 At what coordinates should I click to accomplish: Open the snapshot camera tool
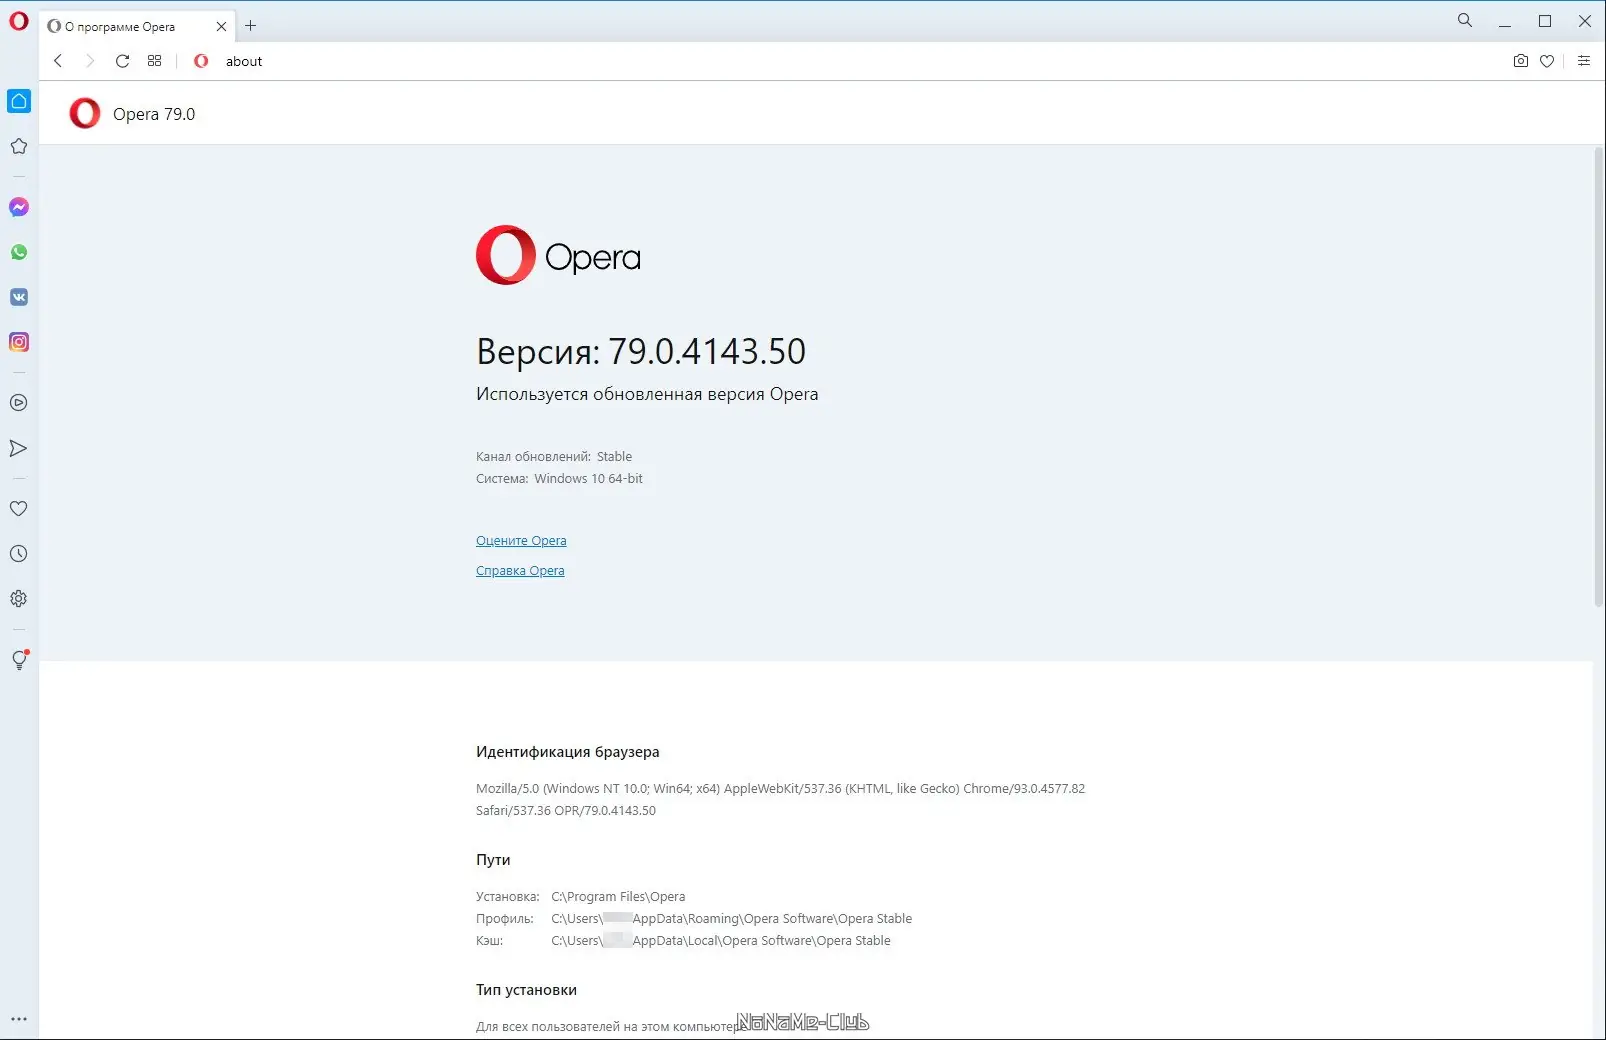click(x=1520, y=61)
